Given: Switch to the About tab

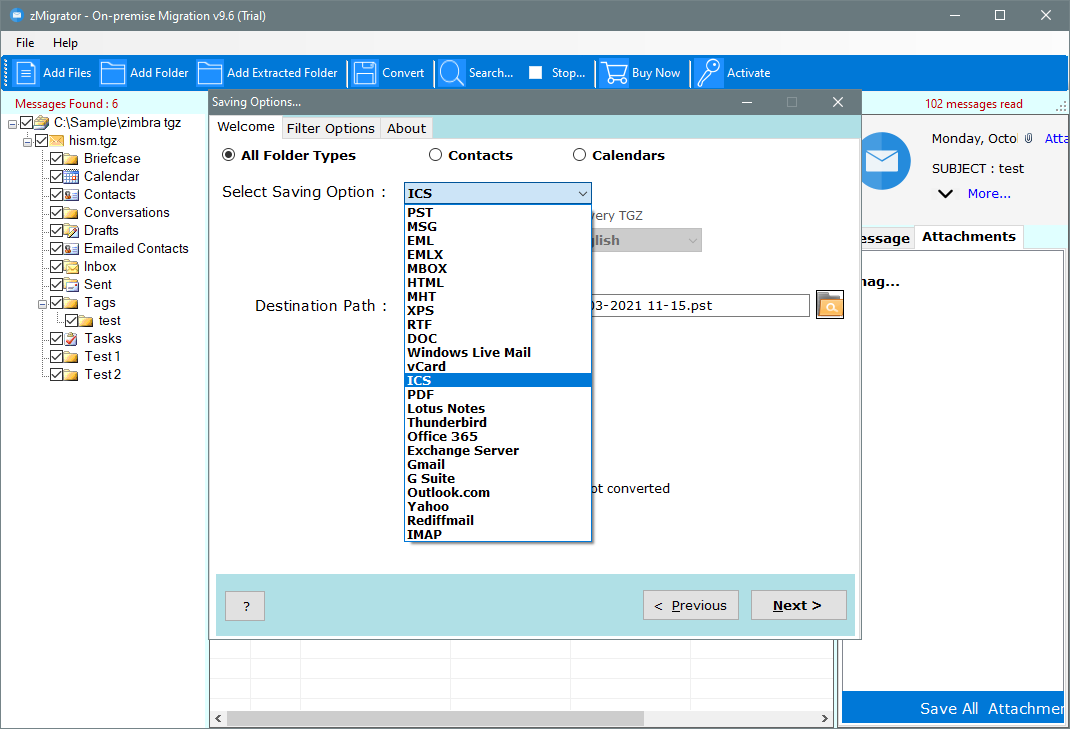Looking at the screenshot, I should (x=406, y=128).
